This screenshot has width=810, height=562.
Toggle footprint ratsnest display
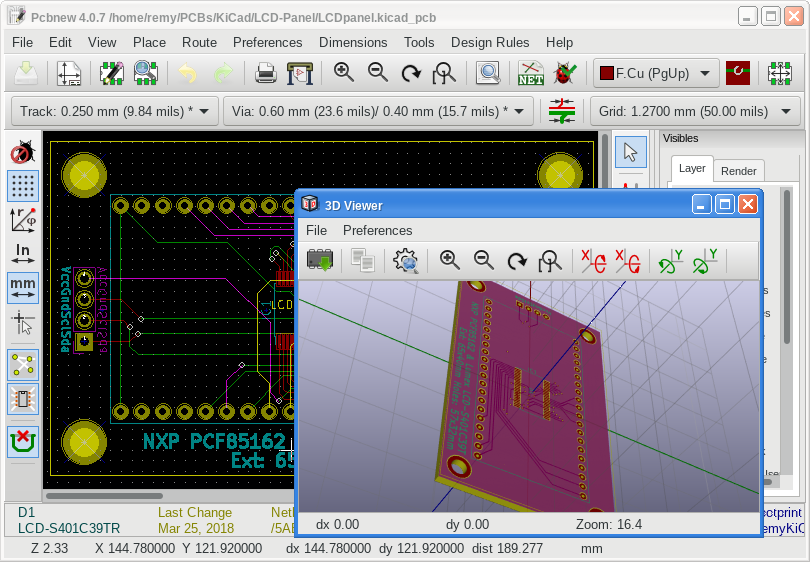point(23,399)
